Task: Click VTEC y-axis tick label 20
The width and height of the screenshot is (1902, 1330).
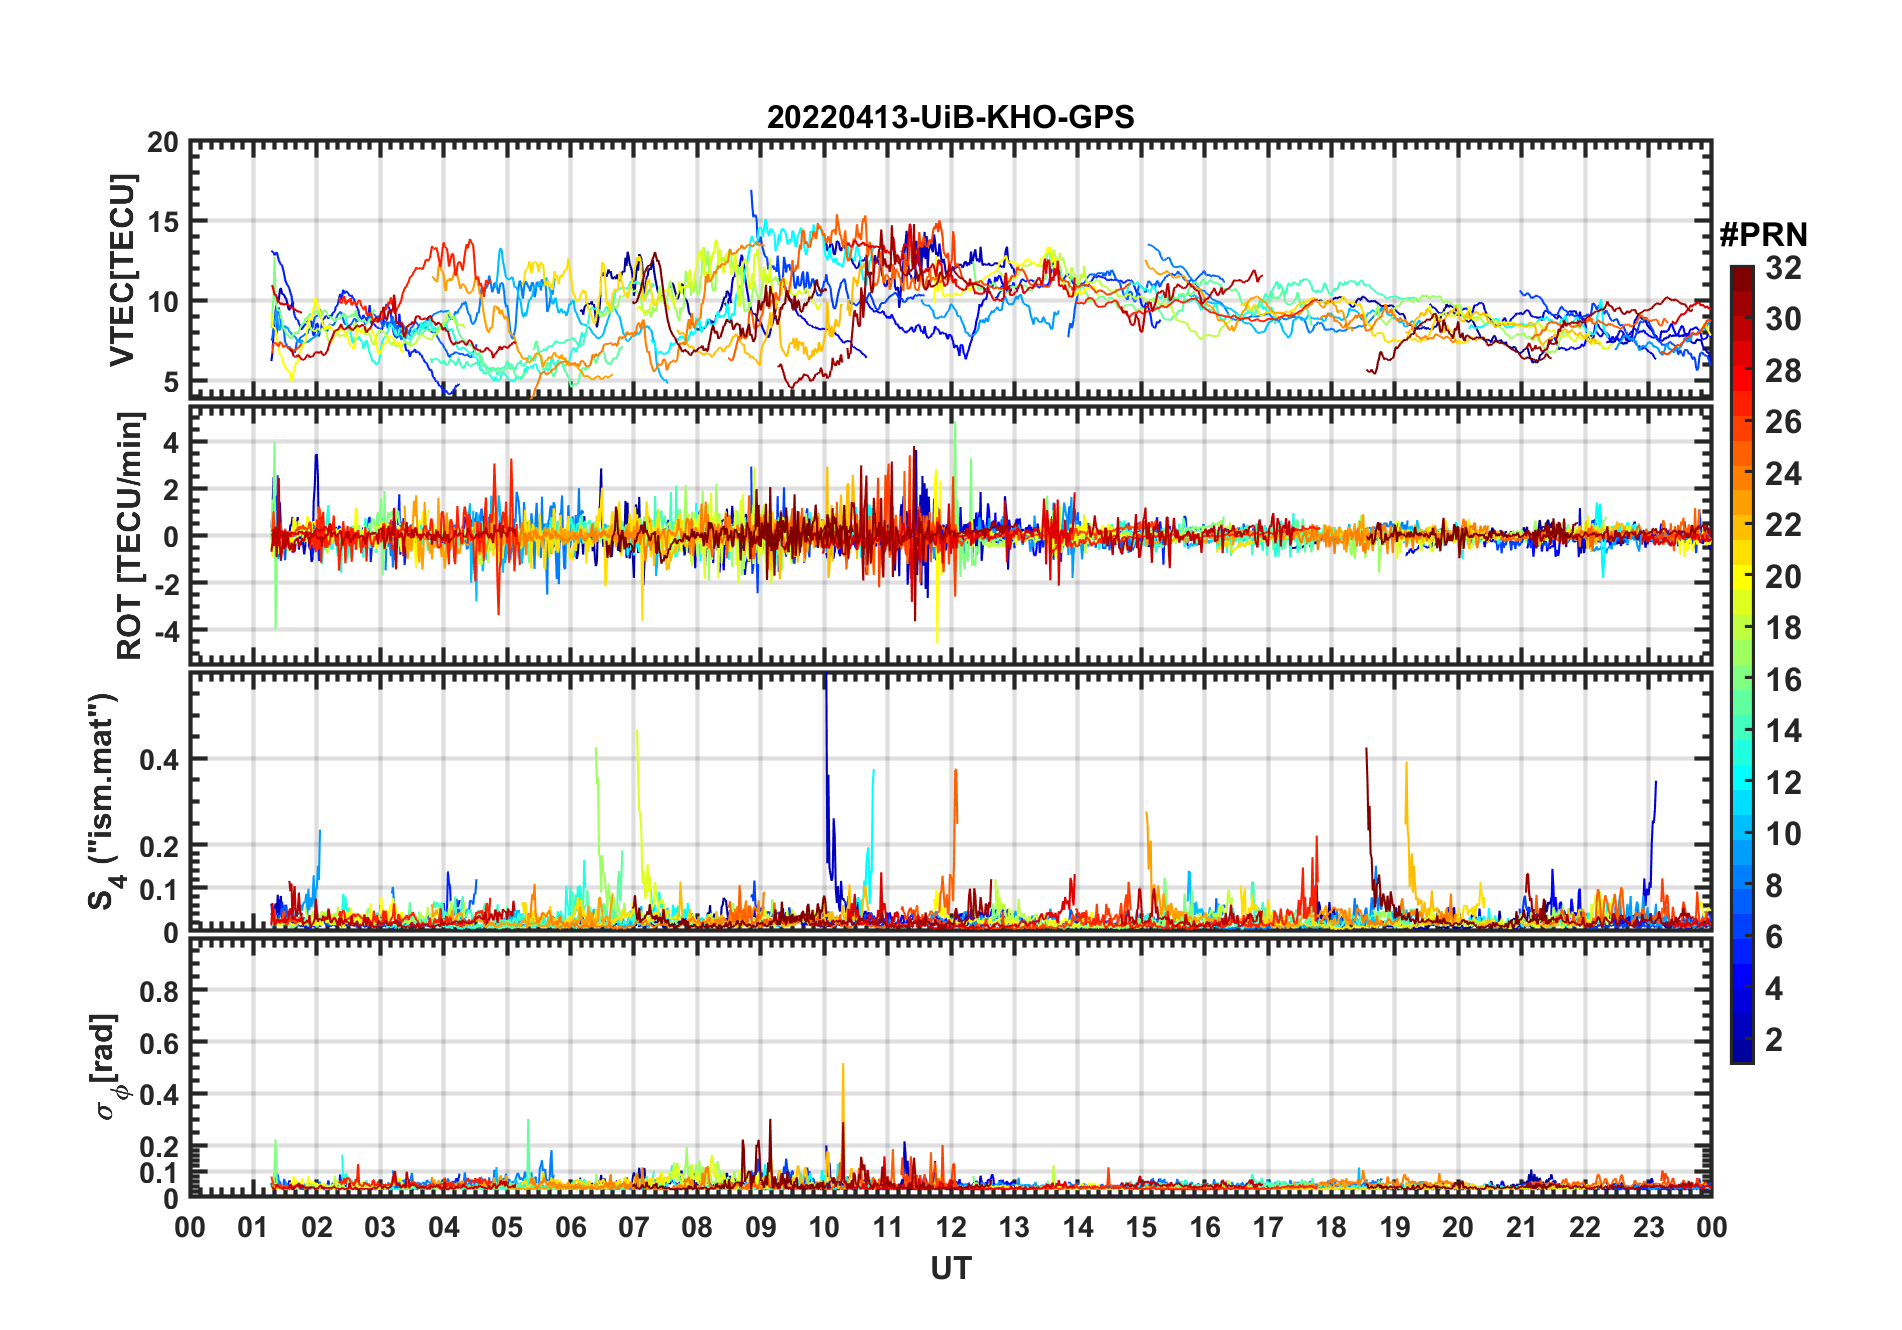Action: point(163,143)
